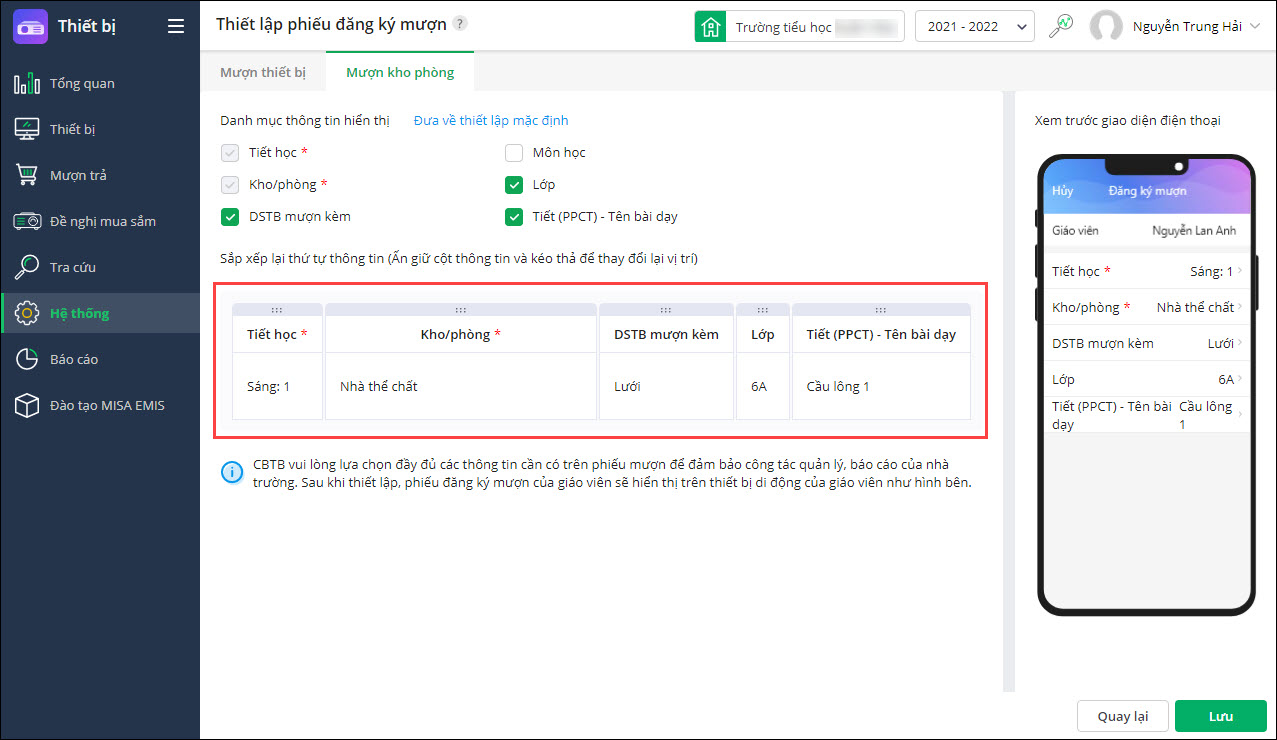Open Đề nghị mua sắm projector icon
1277x740 pixels.
[x=27, y=221]
